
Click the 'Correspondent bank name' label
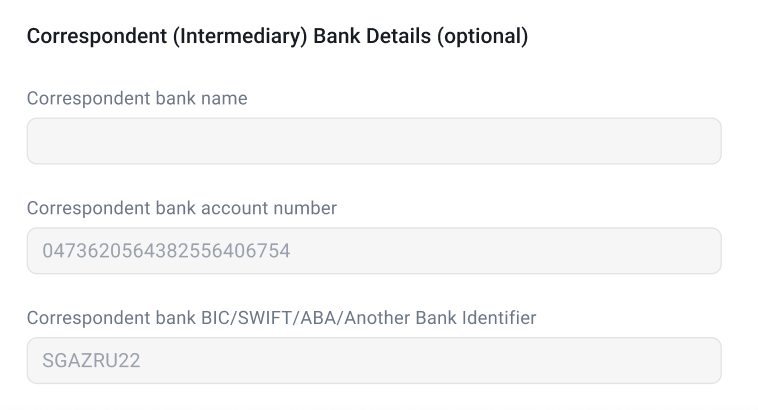[x=137, y=99]
